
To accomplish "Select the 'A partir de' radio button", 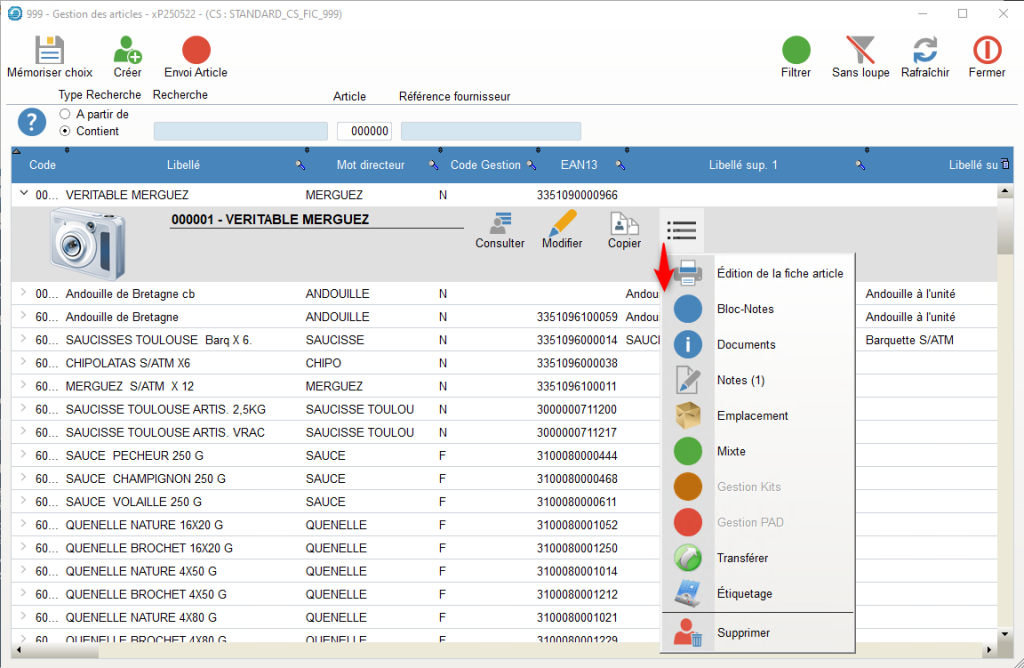I will pyautogui.click(x=65, y=114).
